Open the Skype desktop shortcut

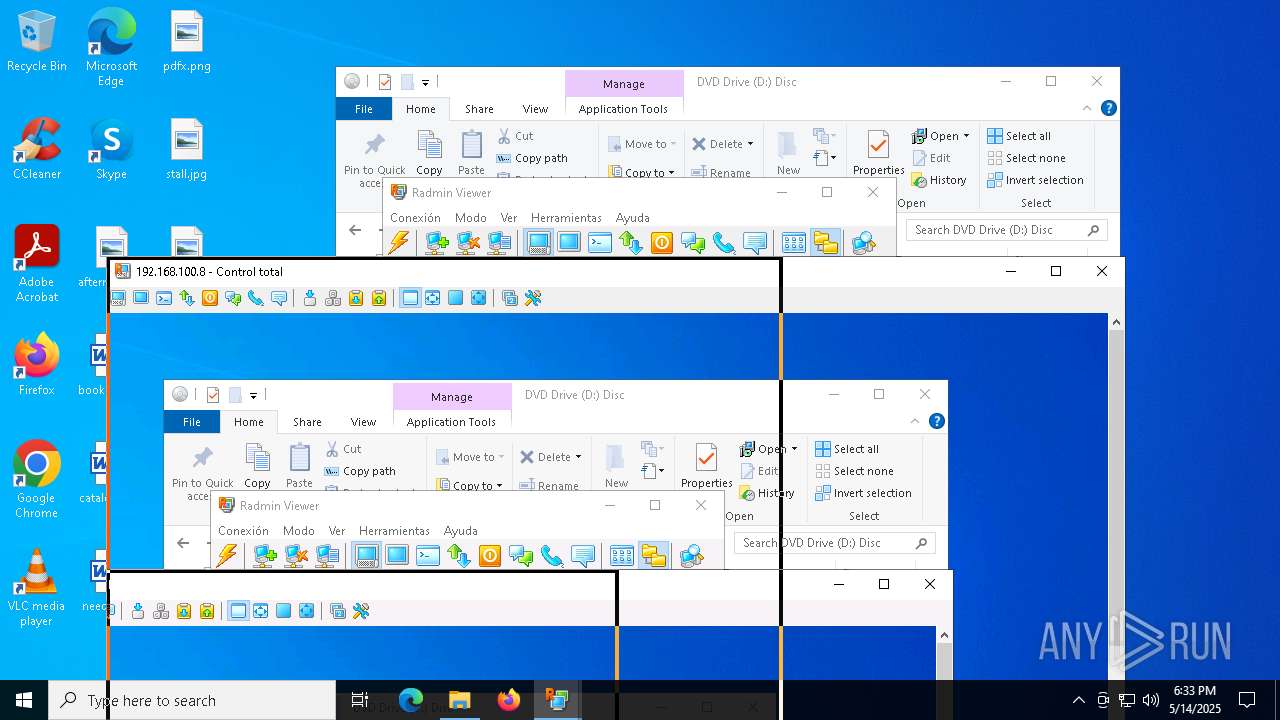(111, 150)
